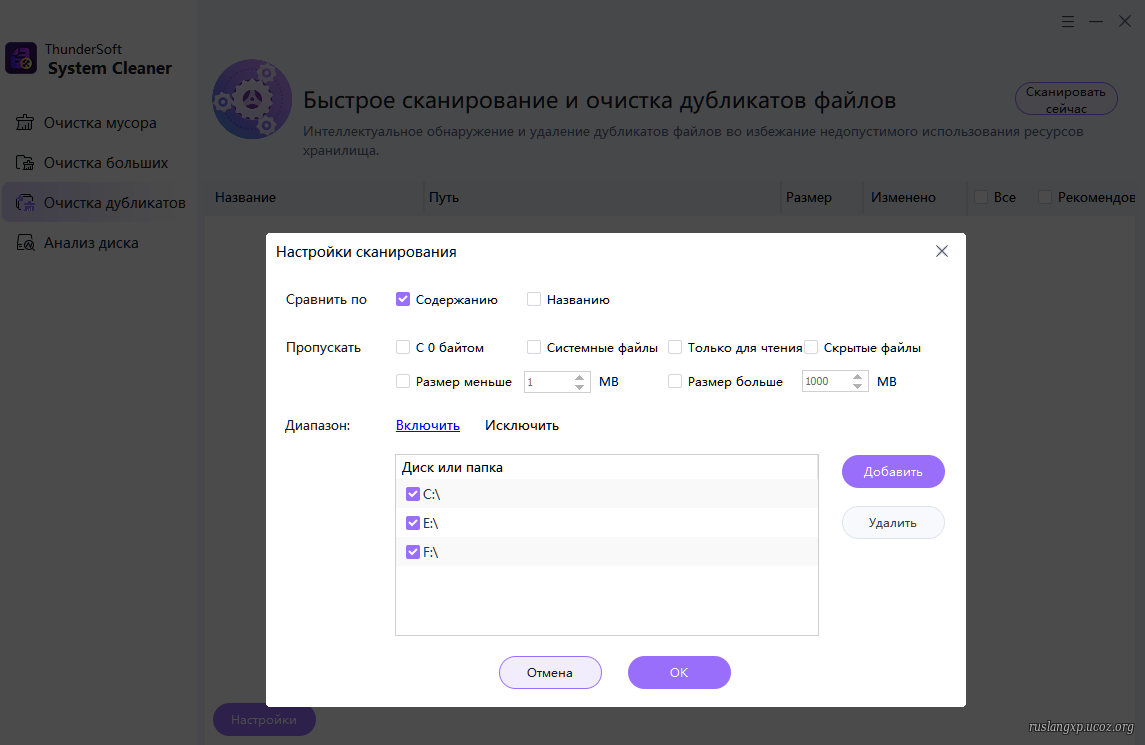Image resolution: width=1145 pixels, height=745 pixels.
Task: Toggle the Содержанию checkbox
Action: (x=403, y=299)
